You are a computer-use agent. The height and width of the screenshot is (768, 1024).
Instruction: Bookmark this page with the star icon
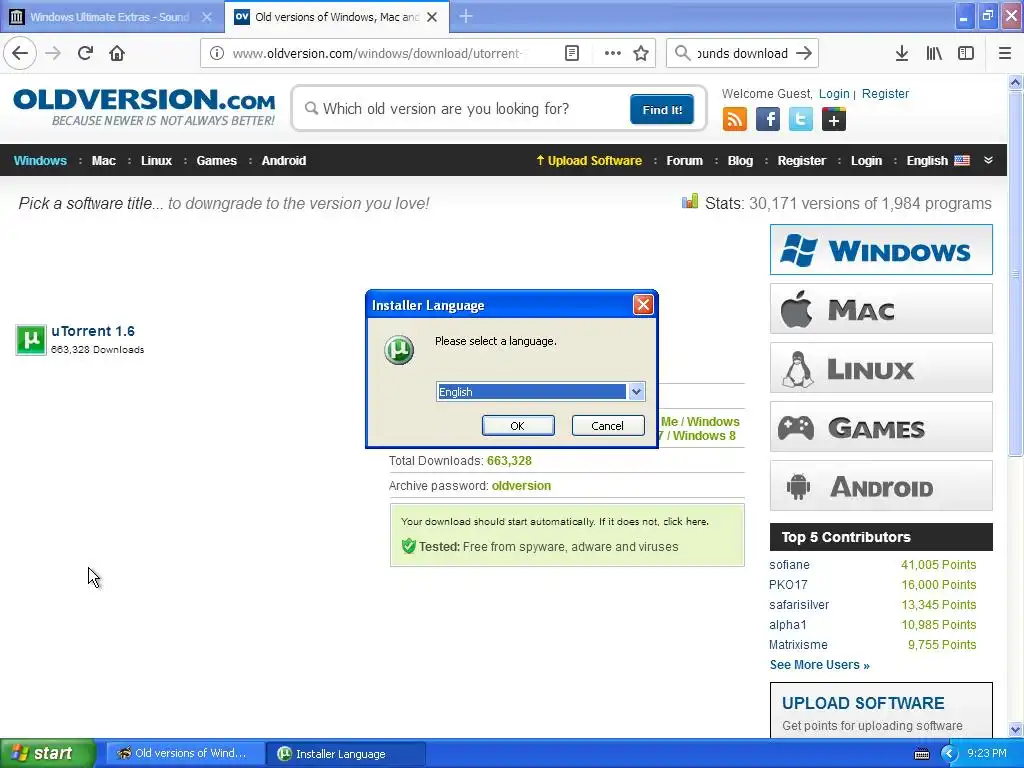point(641,53)
